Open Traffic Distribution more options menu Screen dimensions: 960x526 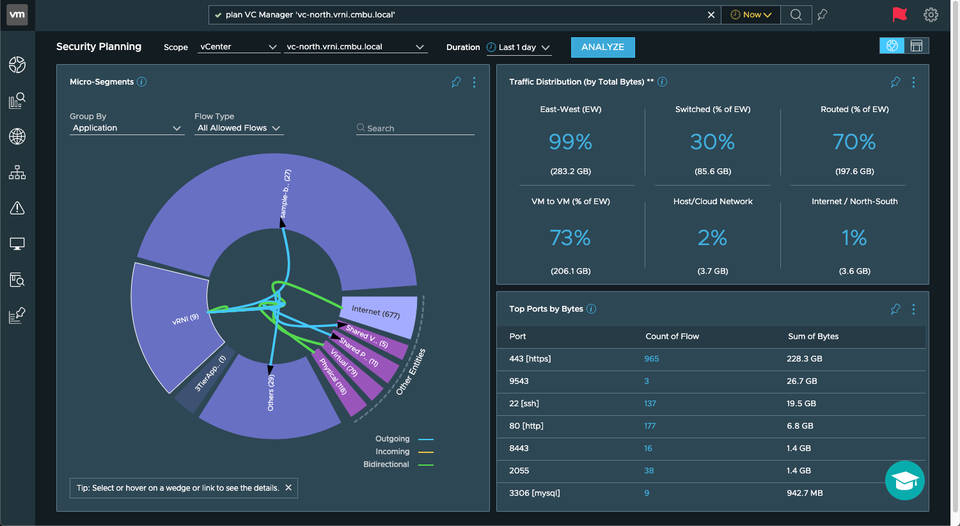pos(913,82)
